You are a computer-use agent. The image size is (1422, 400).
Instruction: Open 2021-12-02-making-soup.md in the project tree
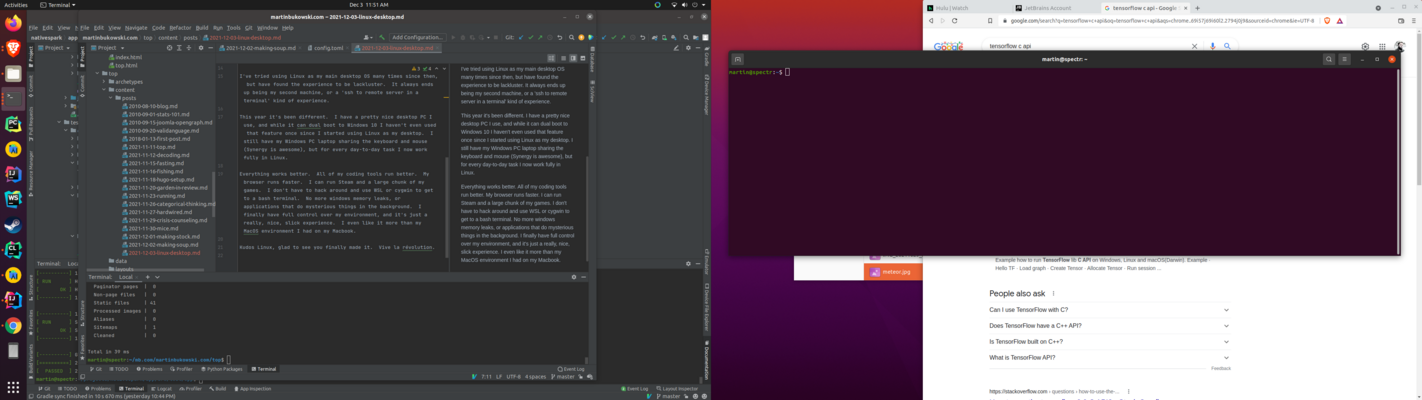(164, 244)
